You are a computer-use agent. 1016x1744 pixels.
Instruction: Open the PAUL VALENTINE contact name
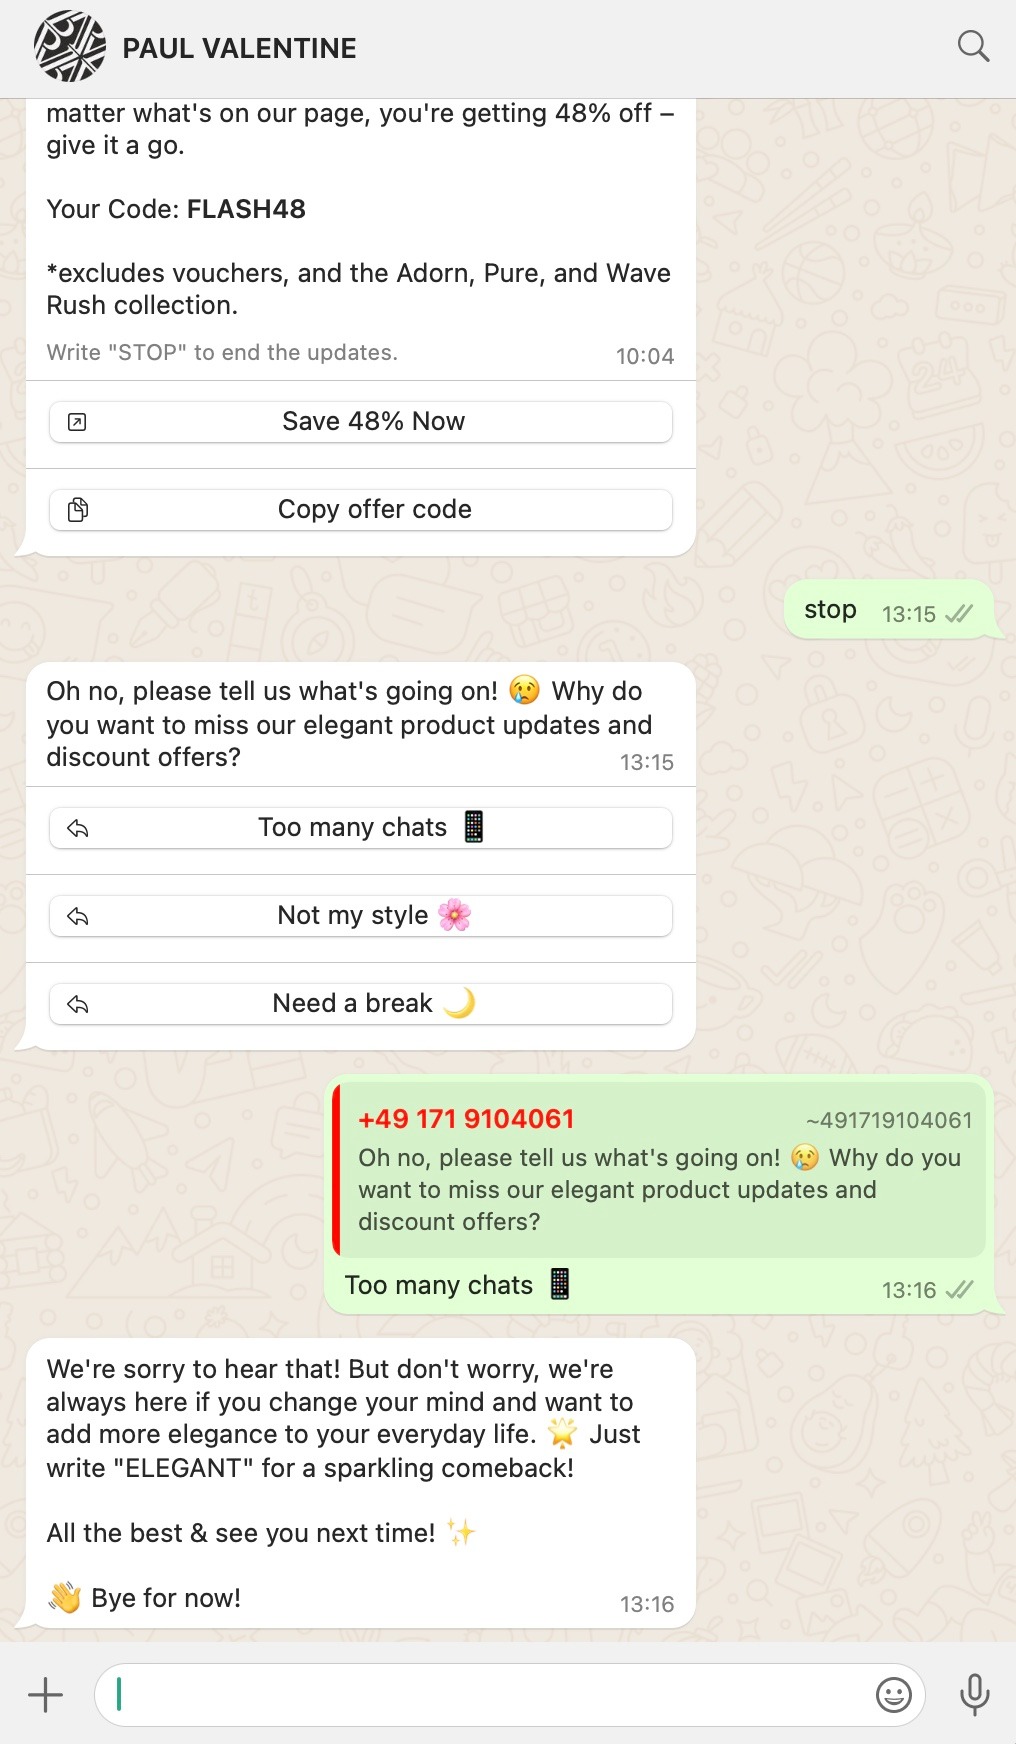point(239,48)
